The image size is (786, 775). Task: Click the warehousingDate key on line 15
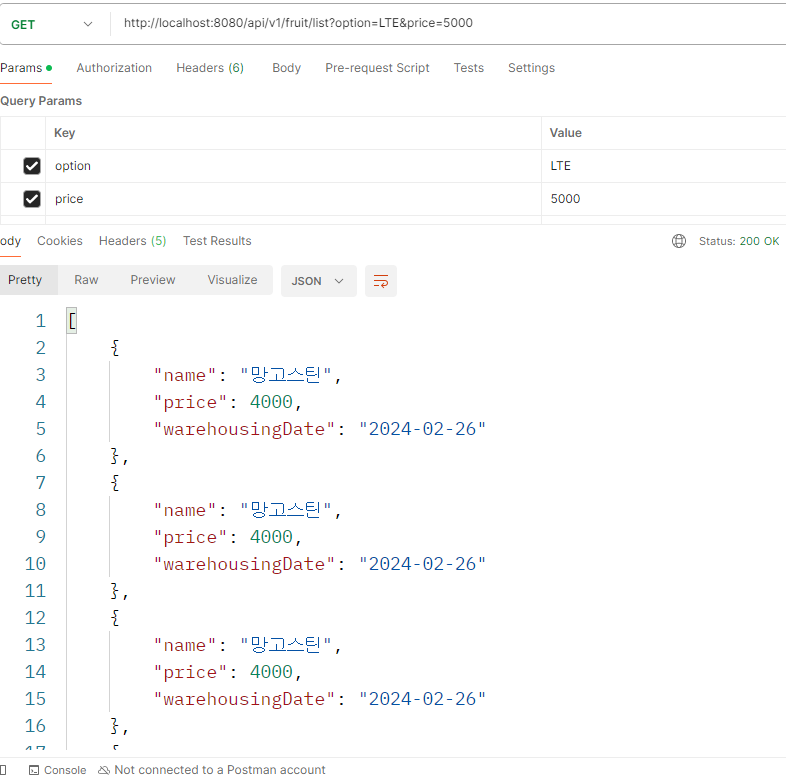click(x=244, y=699)
